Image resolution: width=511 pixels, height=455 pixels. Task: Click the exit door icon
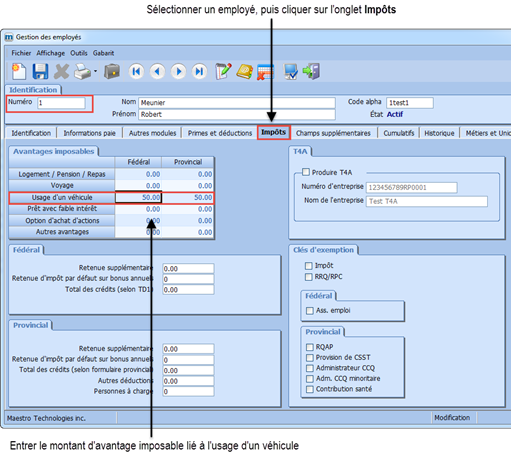311,71
